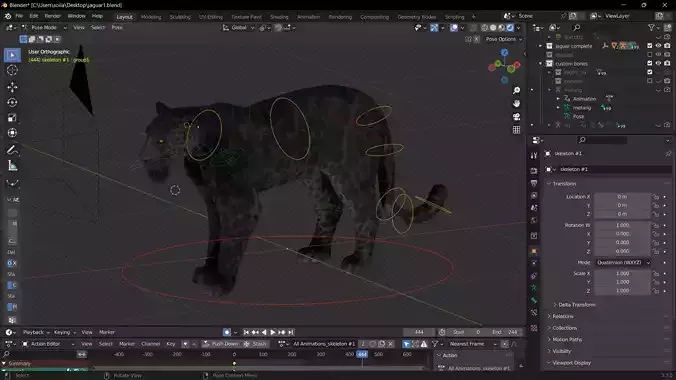Toggle lock for Location X
Viewport: 676px width, 380px height.
pos(656,197)
